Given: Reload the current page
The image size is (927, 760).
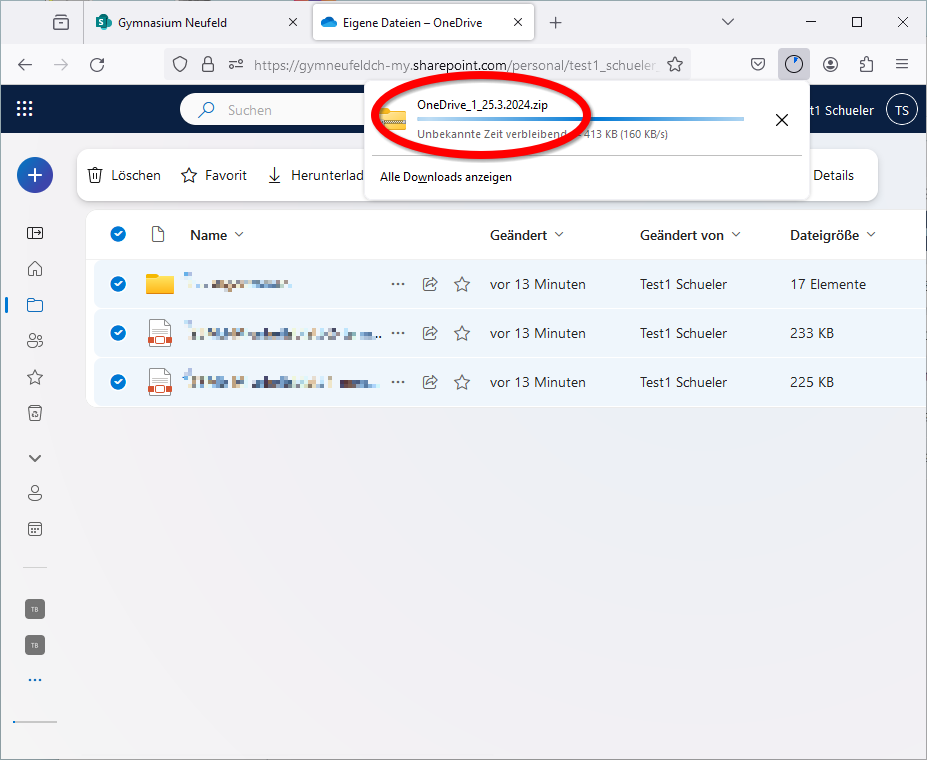Looking at the screenshot, I should coord(97,64).
